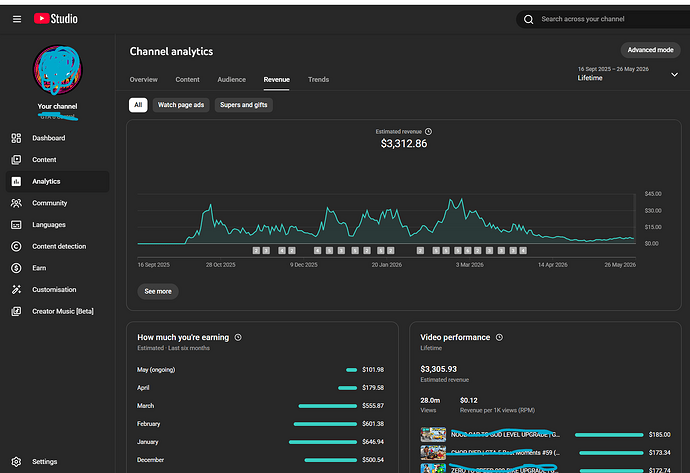Click the YouTube Studio logo
The height and width of the screenshot is (473, 690).
click(x=56, y=18)
